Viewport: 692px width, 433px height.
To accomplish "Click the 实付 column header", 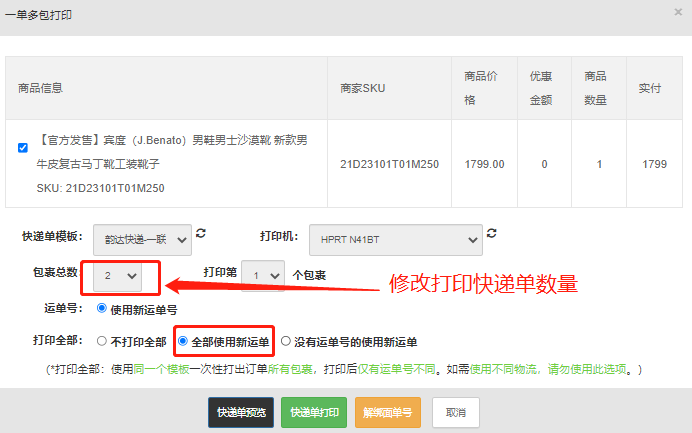I will click(649, 88).
